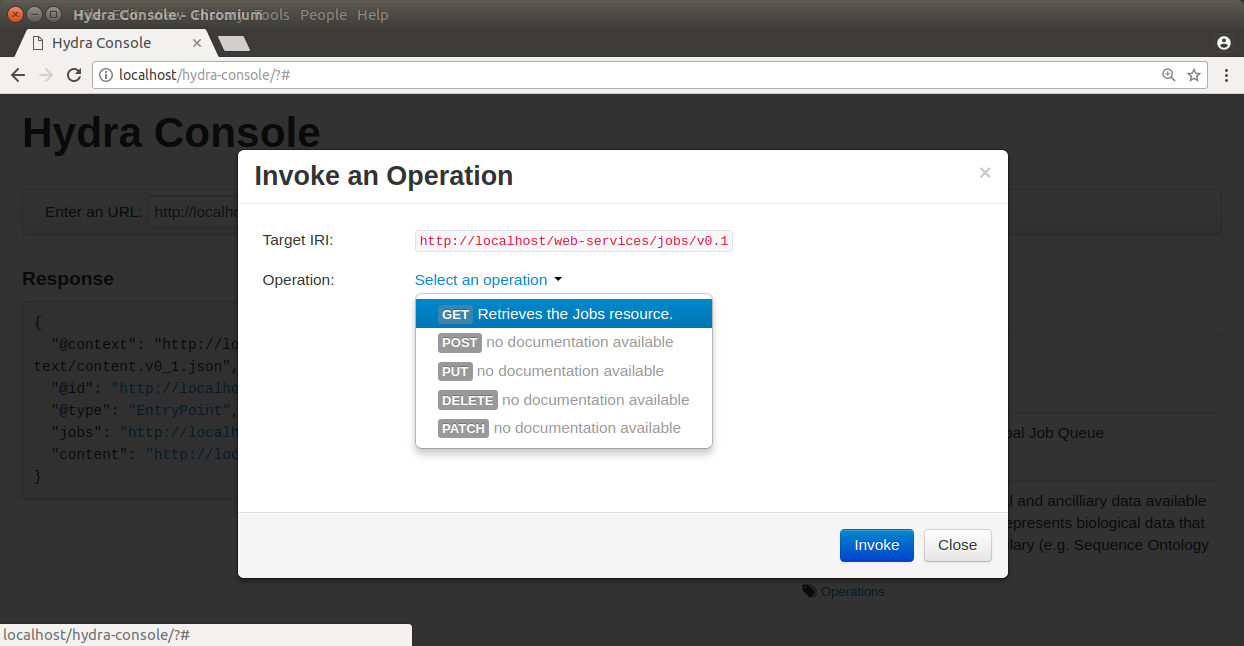Open the 'Select an operation' dropdown
The image size is (1244, 646).
click(x=488, y=280)
